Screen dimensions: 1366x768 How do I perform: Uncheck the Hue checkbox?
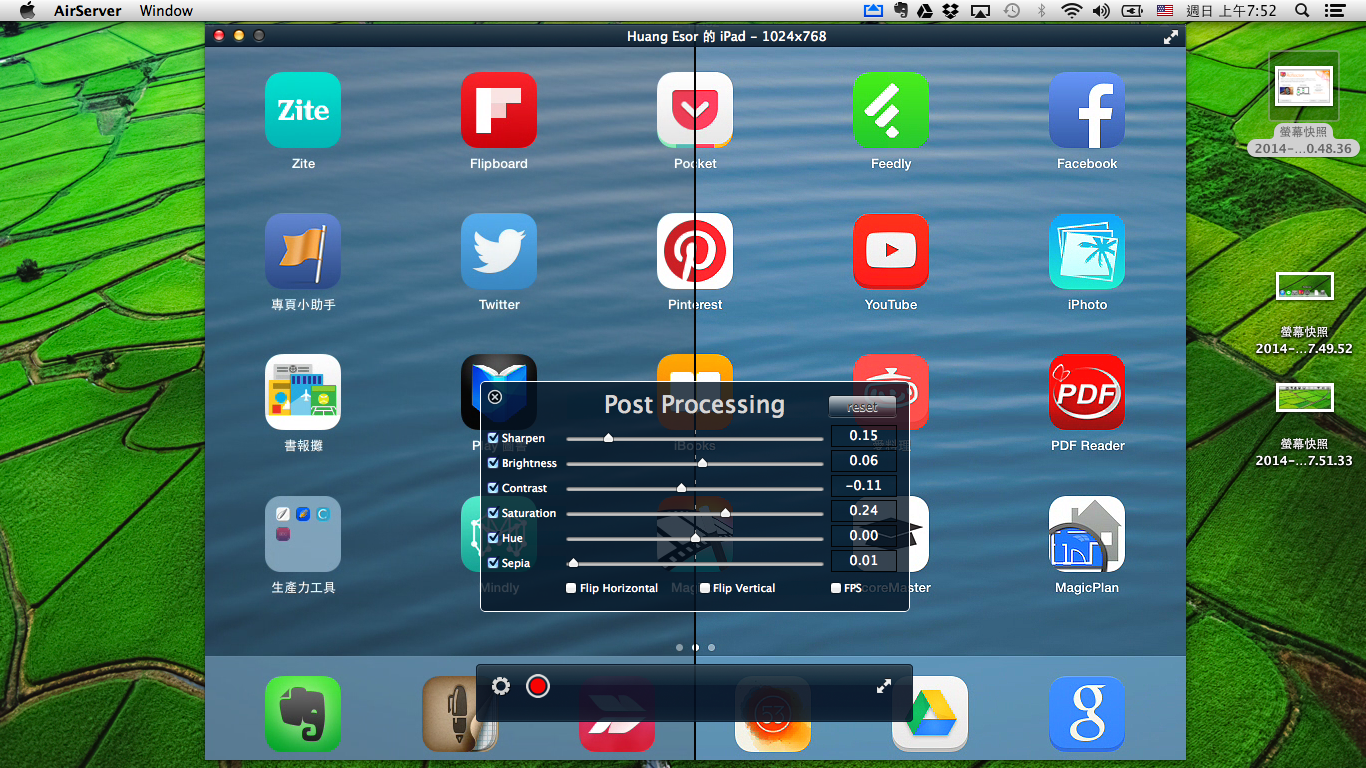[493, 538]
